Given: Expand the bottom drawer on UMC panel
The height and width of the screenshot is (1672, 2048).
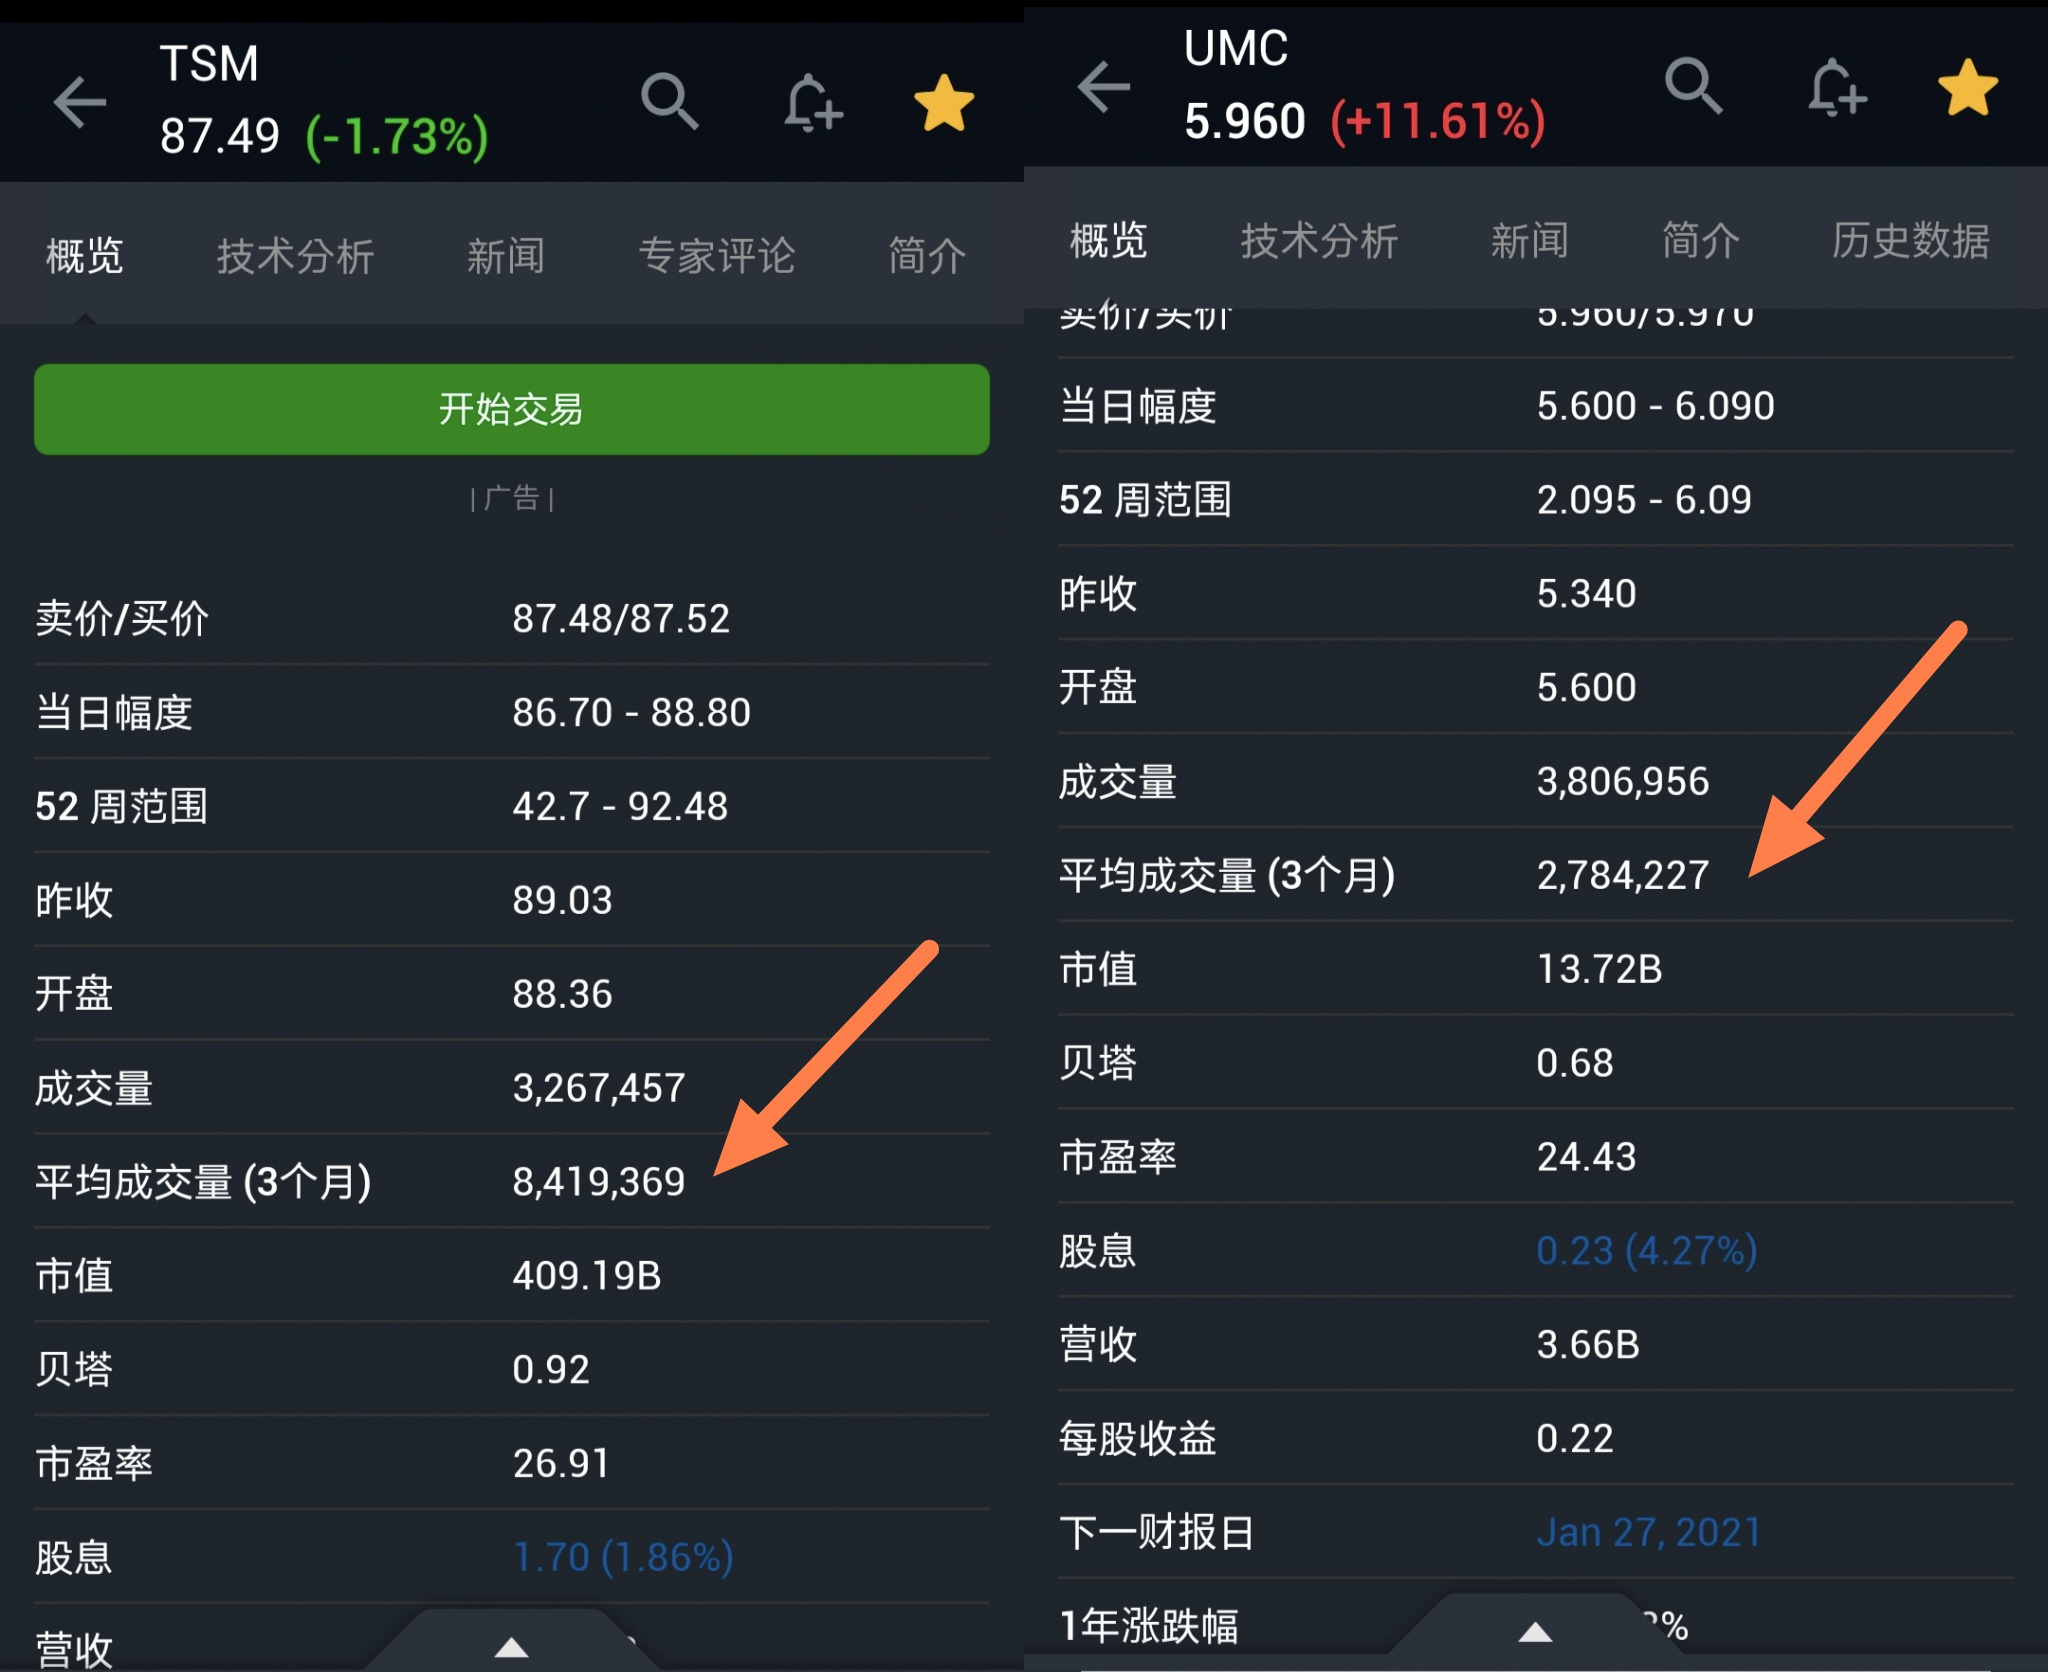Looking at the screenshot, I should point(1535,1632).
